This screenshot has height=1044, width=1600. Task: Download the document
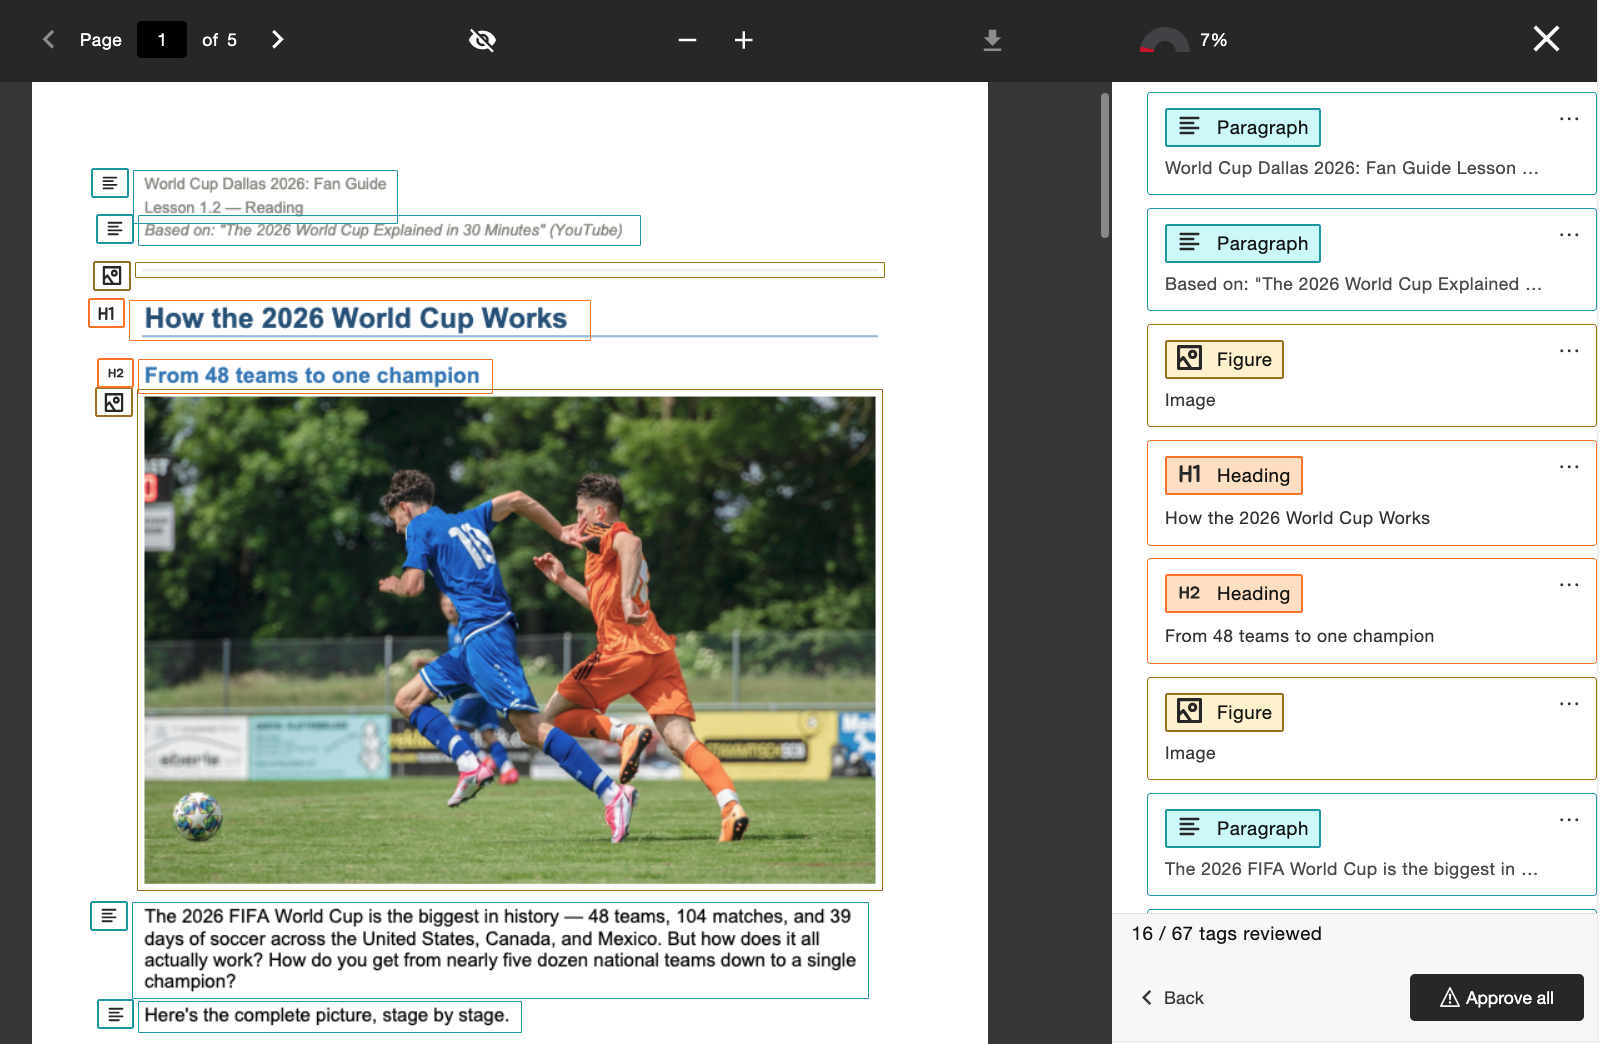992,40
